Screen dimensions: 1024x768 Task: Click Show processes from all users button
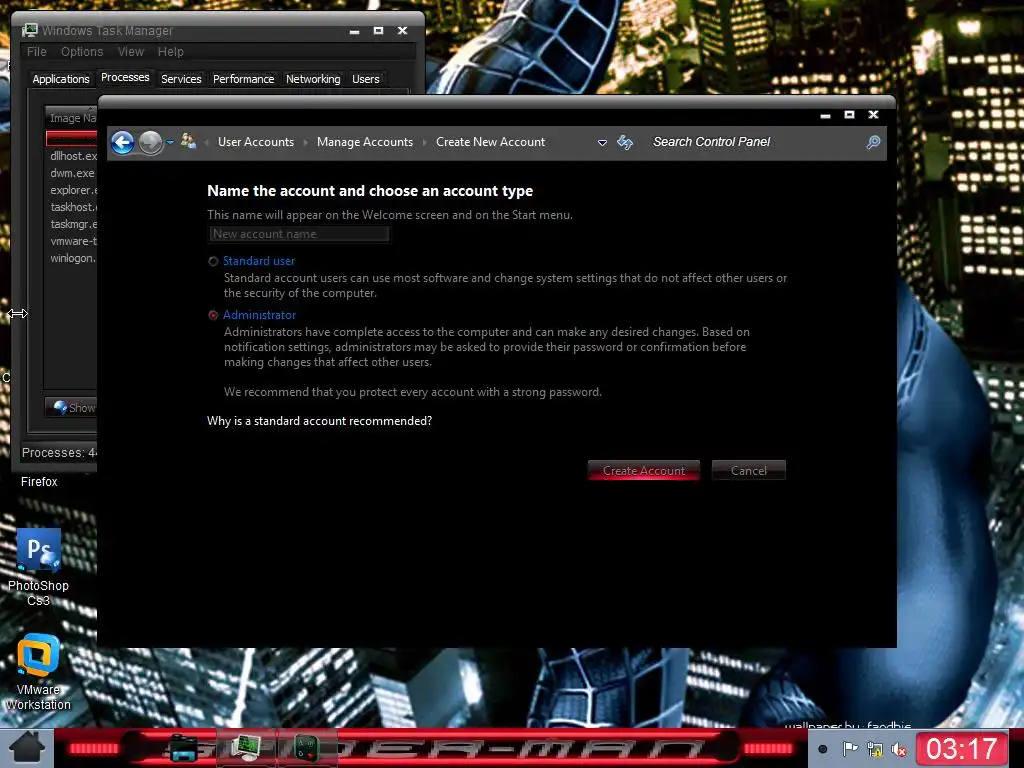click(72, 408)
